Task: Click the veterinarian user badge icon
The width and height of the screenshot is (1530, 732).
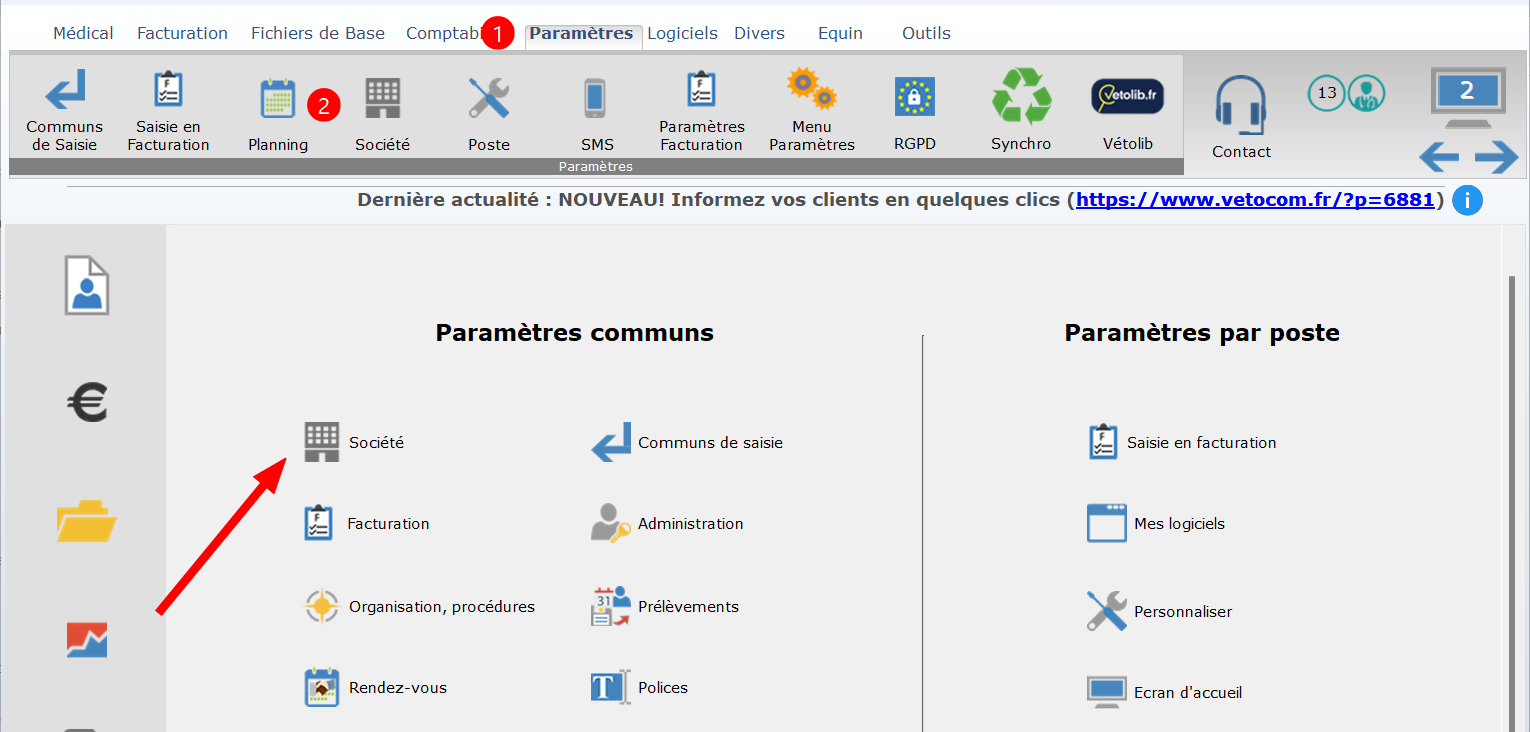Action: click(x=1366, y=93)
